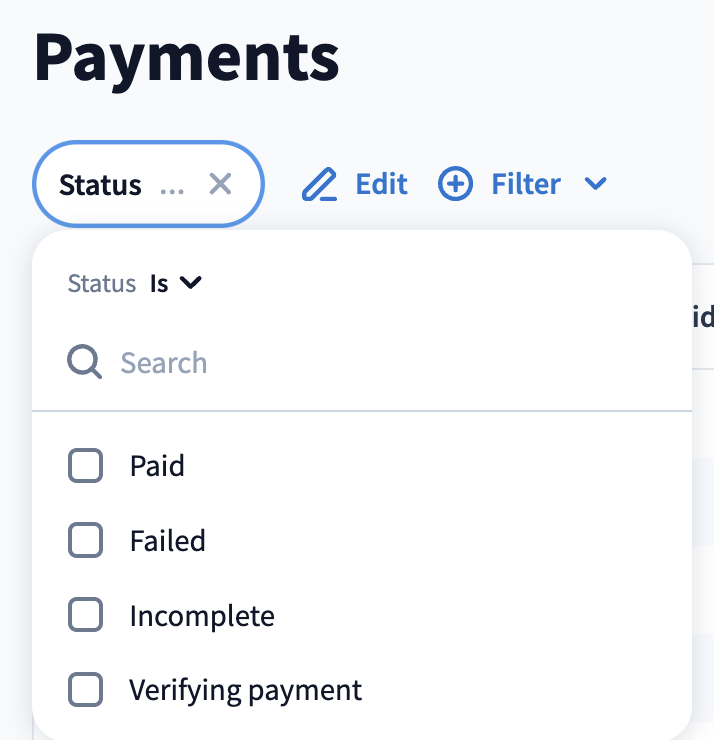Click the Status filter chip label

(100, 185)
